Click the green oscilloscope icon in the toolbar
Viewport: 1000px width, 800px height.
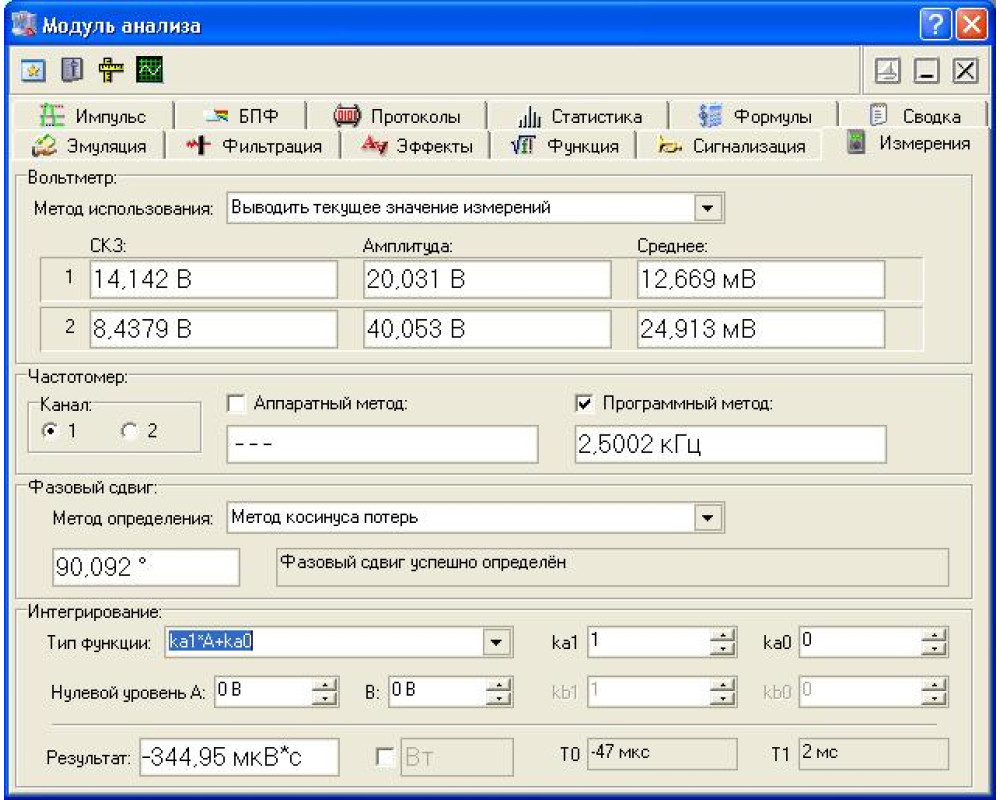(150, 71)
